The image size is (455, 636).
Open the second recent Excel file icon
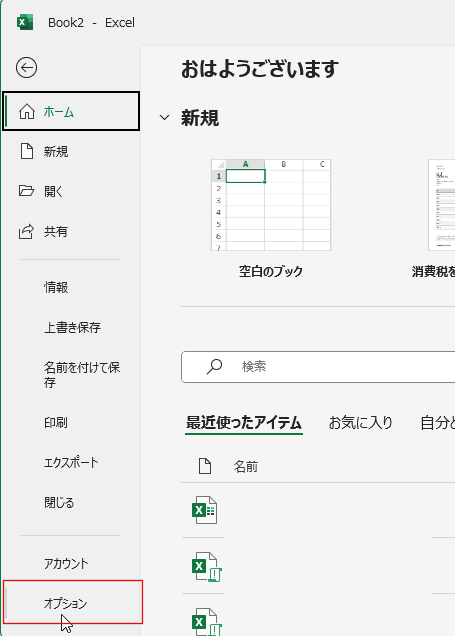(206, 567)
